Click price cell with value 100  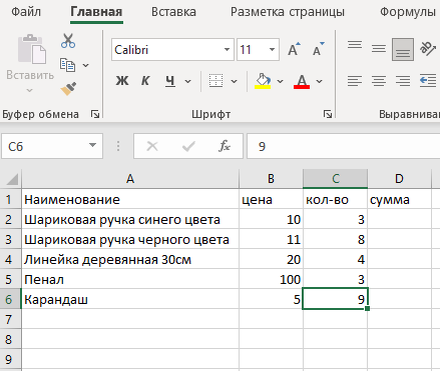pyautogui.click(x=271, y=279)
